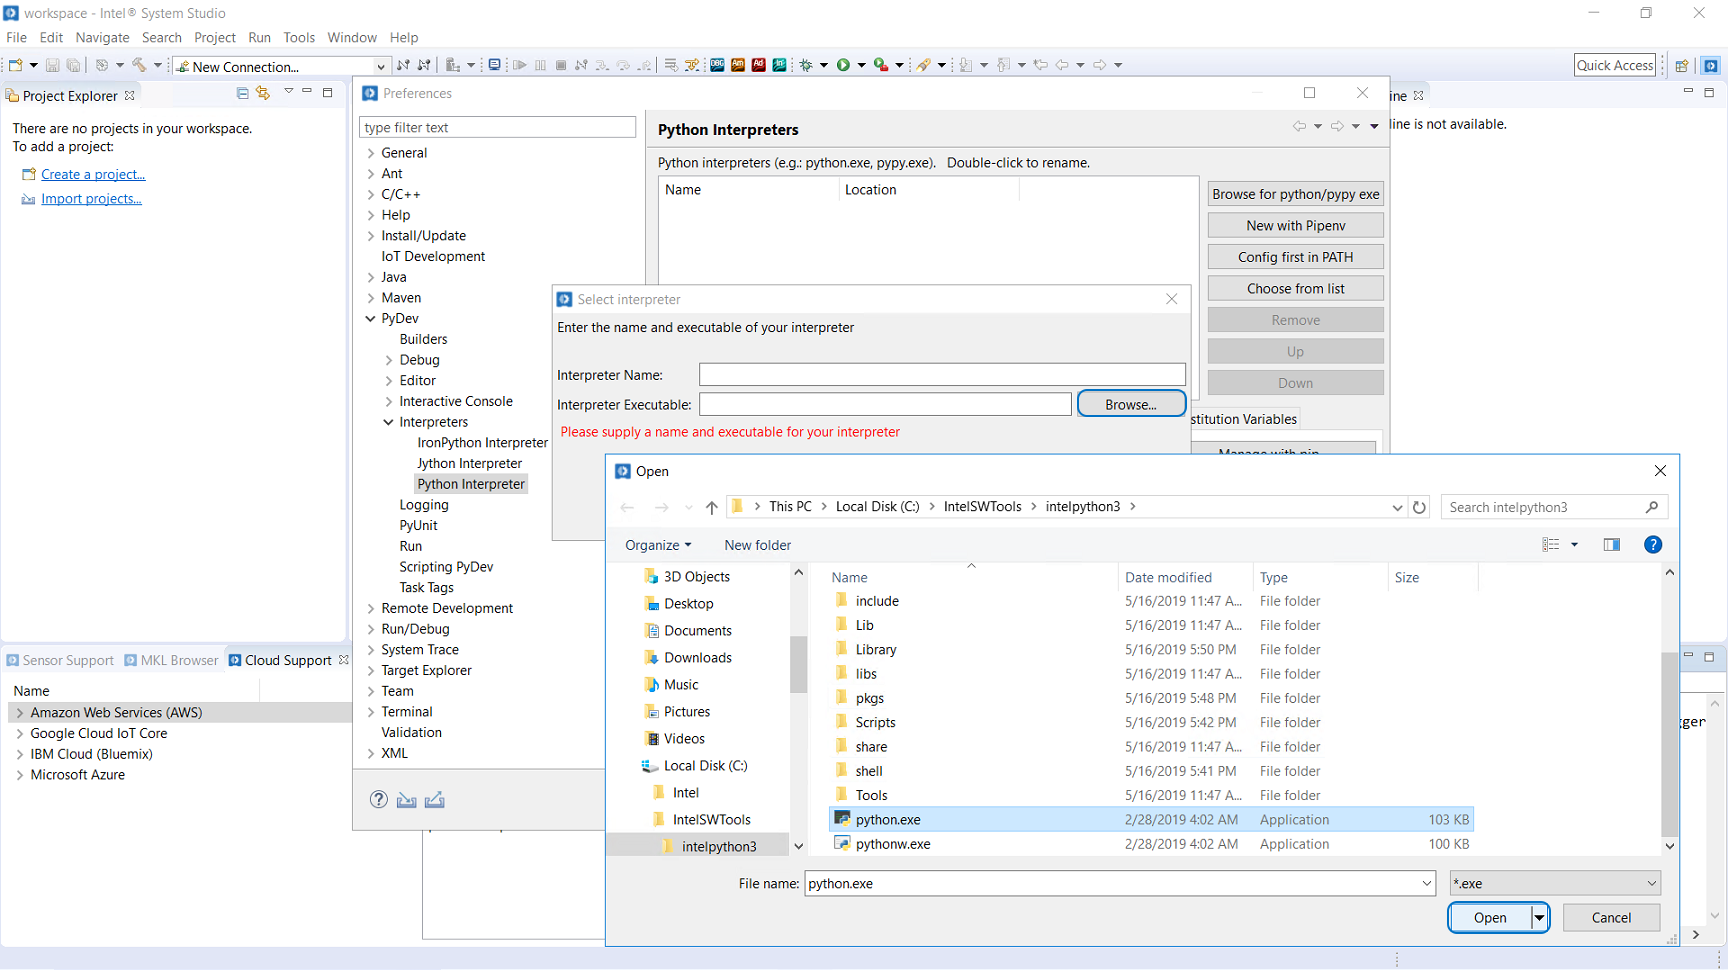Screen dimensions: 1728x970
Task: Click the Interpreter Name input field
Action: click(x=942, y=375)
